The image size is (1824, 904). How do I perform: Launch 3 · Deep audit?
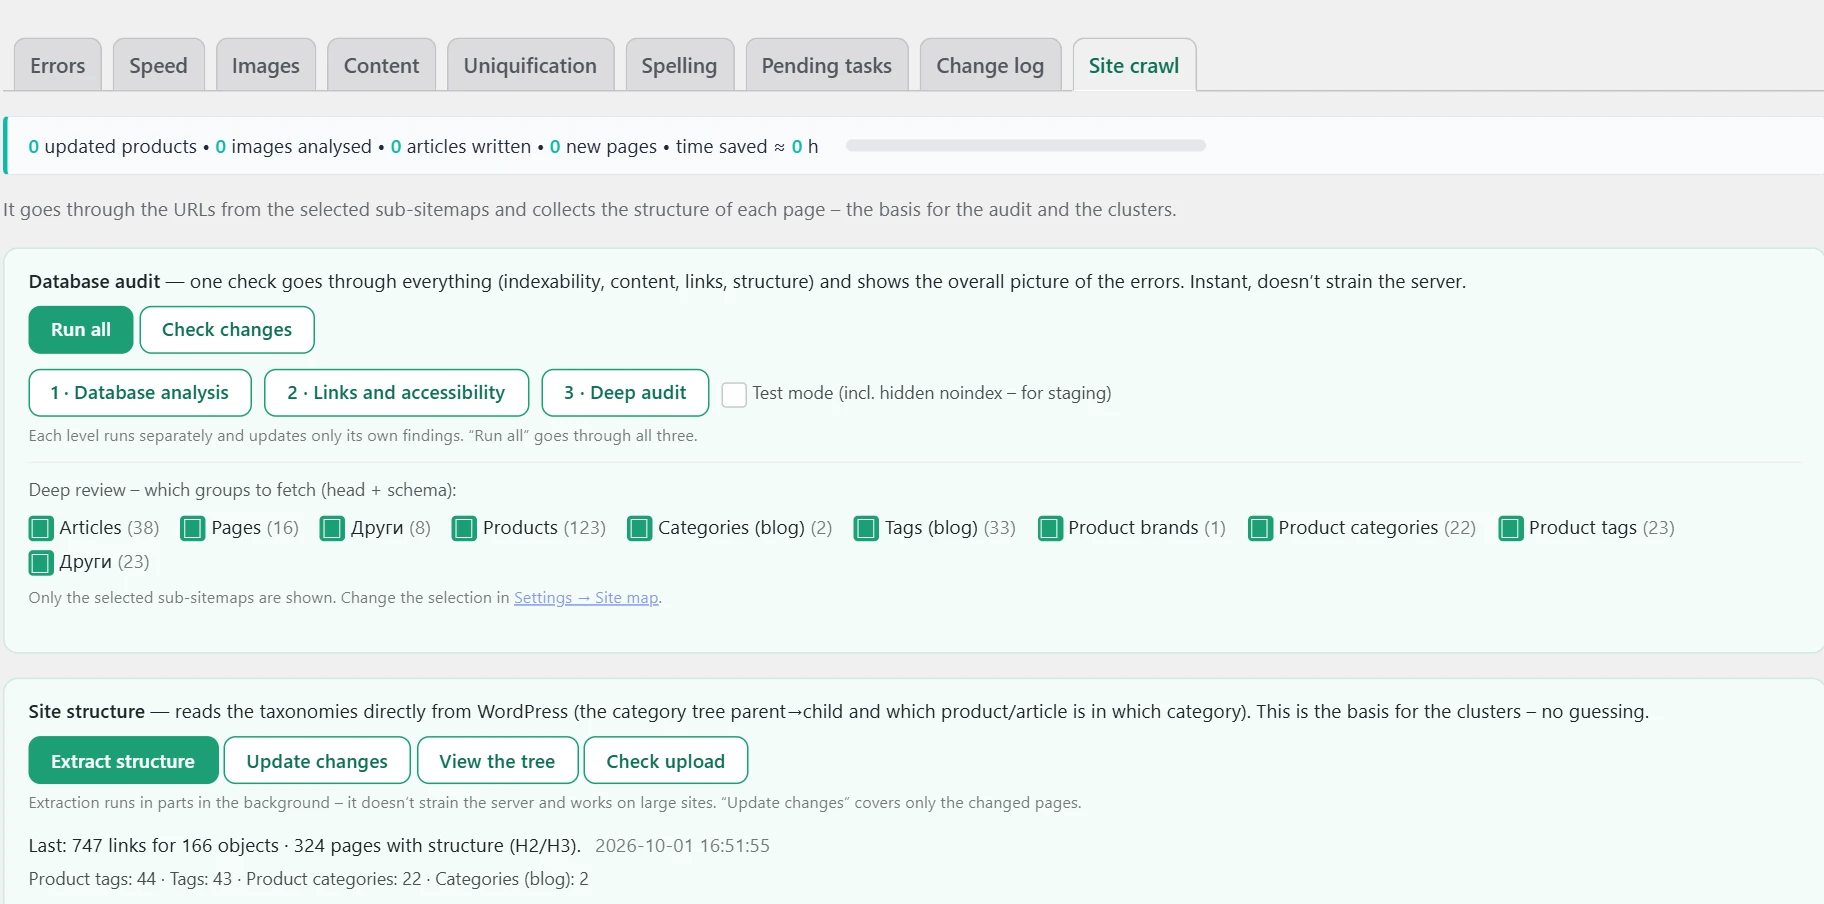click(625, 393)
